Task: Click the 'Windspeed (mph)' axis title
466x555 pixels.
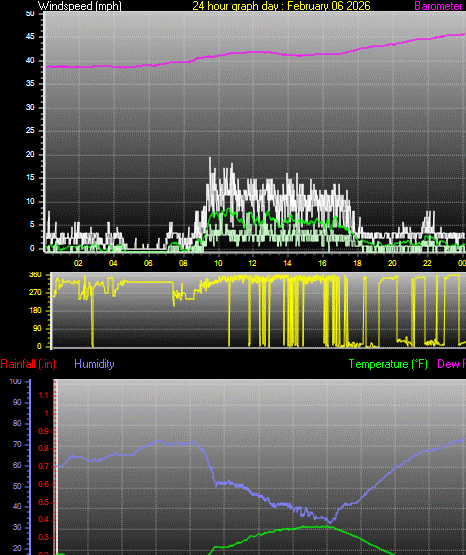Action: tap(80, 6)
